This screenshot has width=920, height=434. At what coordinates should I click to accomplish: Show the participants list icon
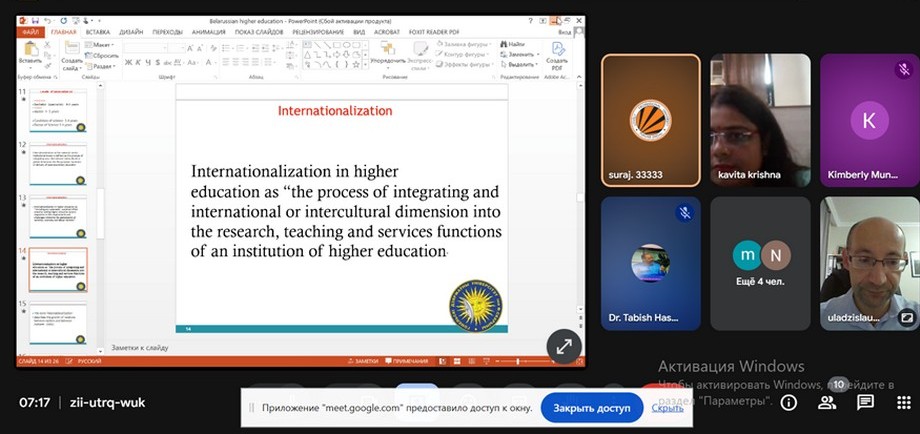point(827,402)
